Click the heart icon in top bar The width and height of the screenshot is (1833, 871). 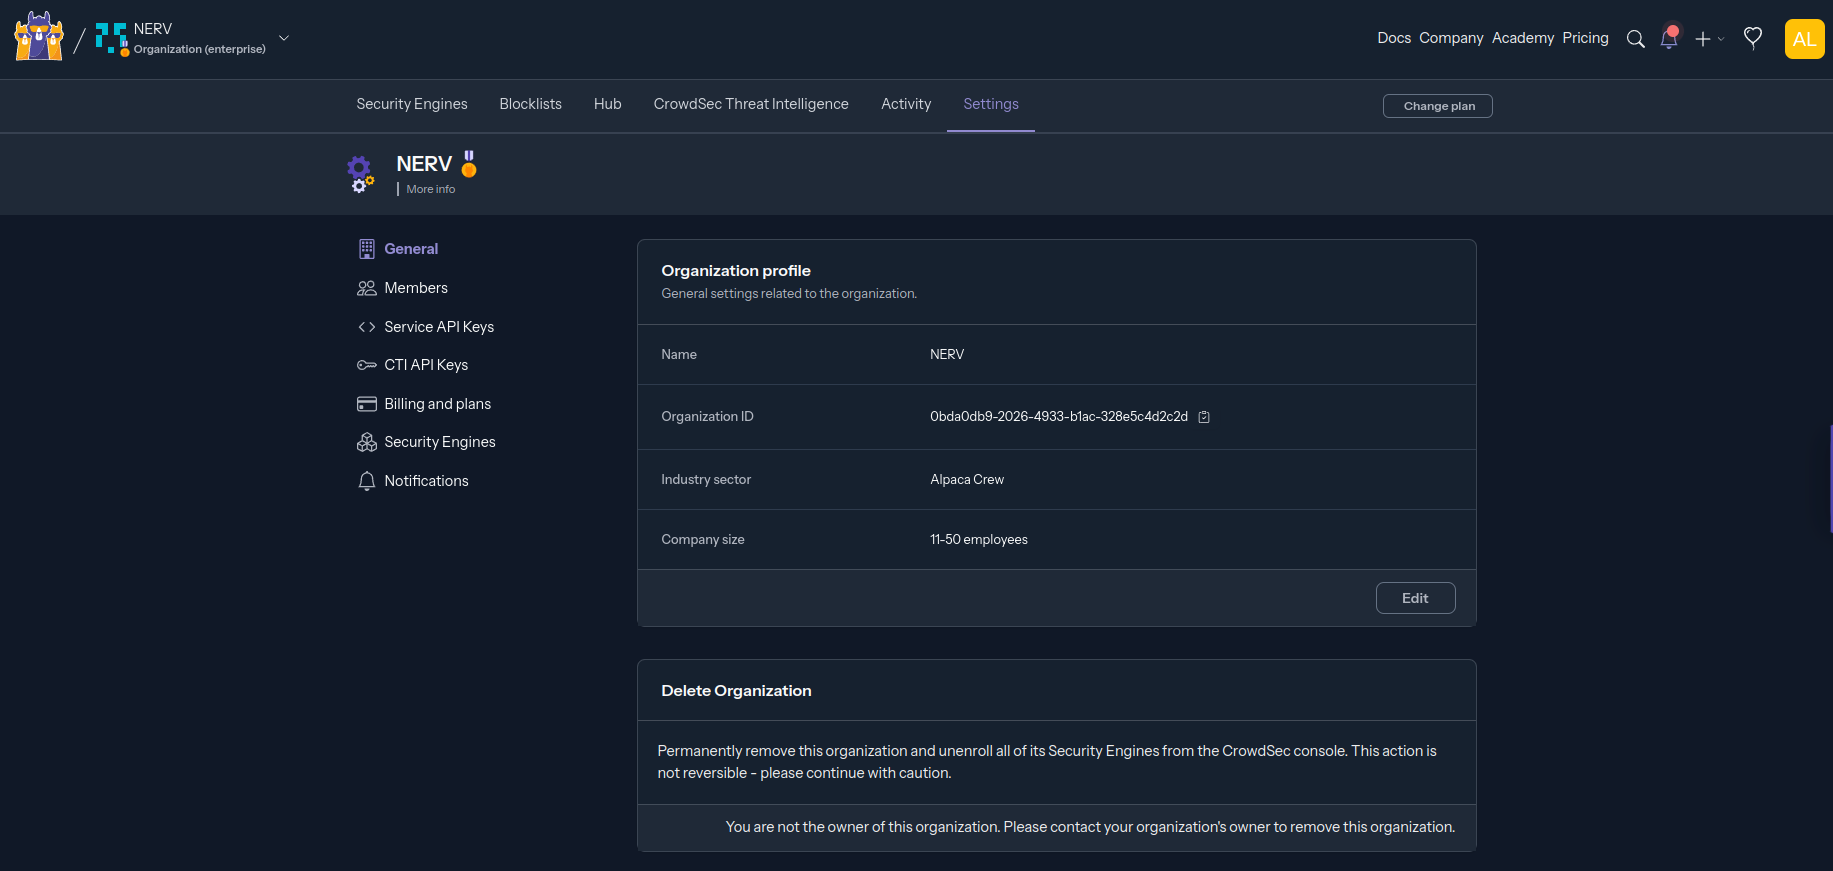[1752, 38]
